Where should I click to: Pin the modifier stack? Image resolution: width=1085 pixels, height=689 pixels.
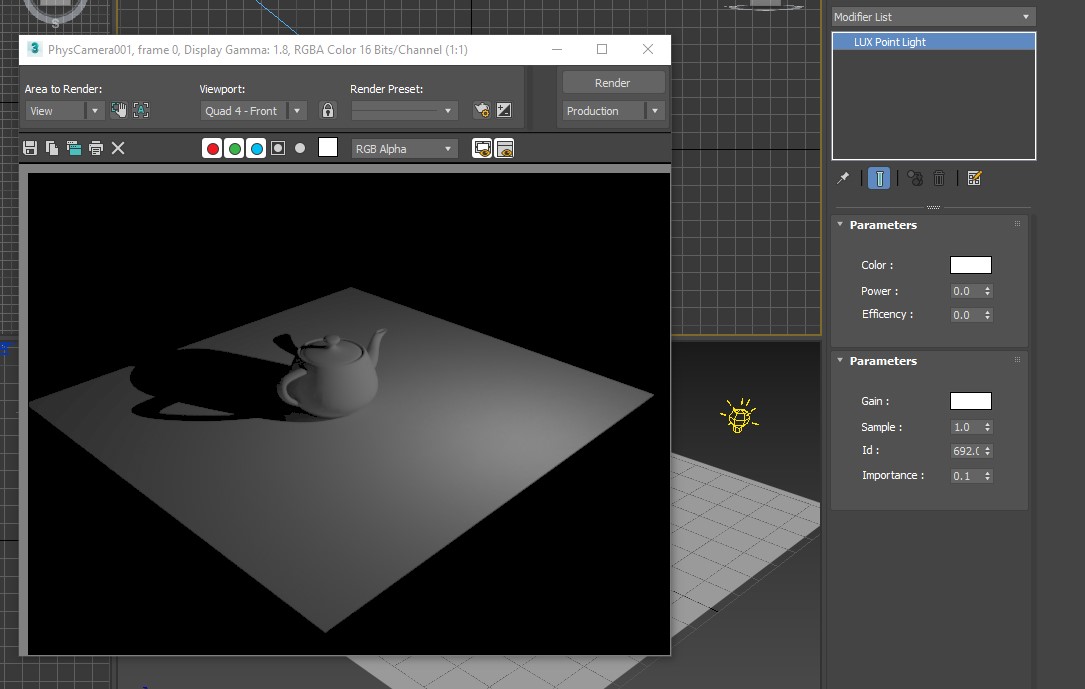click(843, 178)
